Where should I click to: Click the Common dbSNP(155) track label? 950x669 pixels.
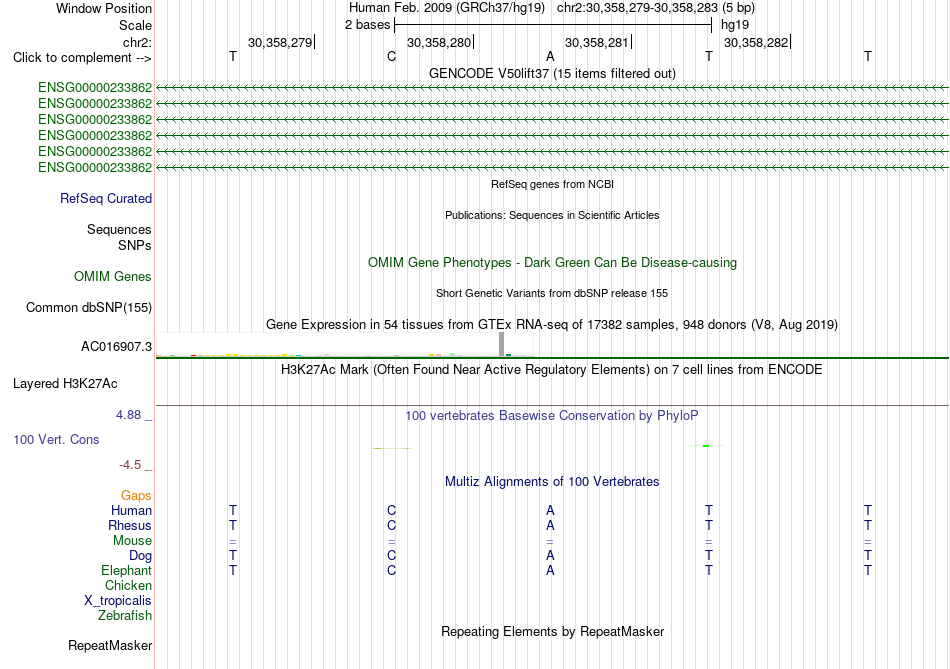[x=89, y=307]
